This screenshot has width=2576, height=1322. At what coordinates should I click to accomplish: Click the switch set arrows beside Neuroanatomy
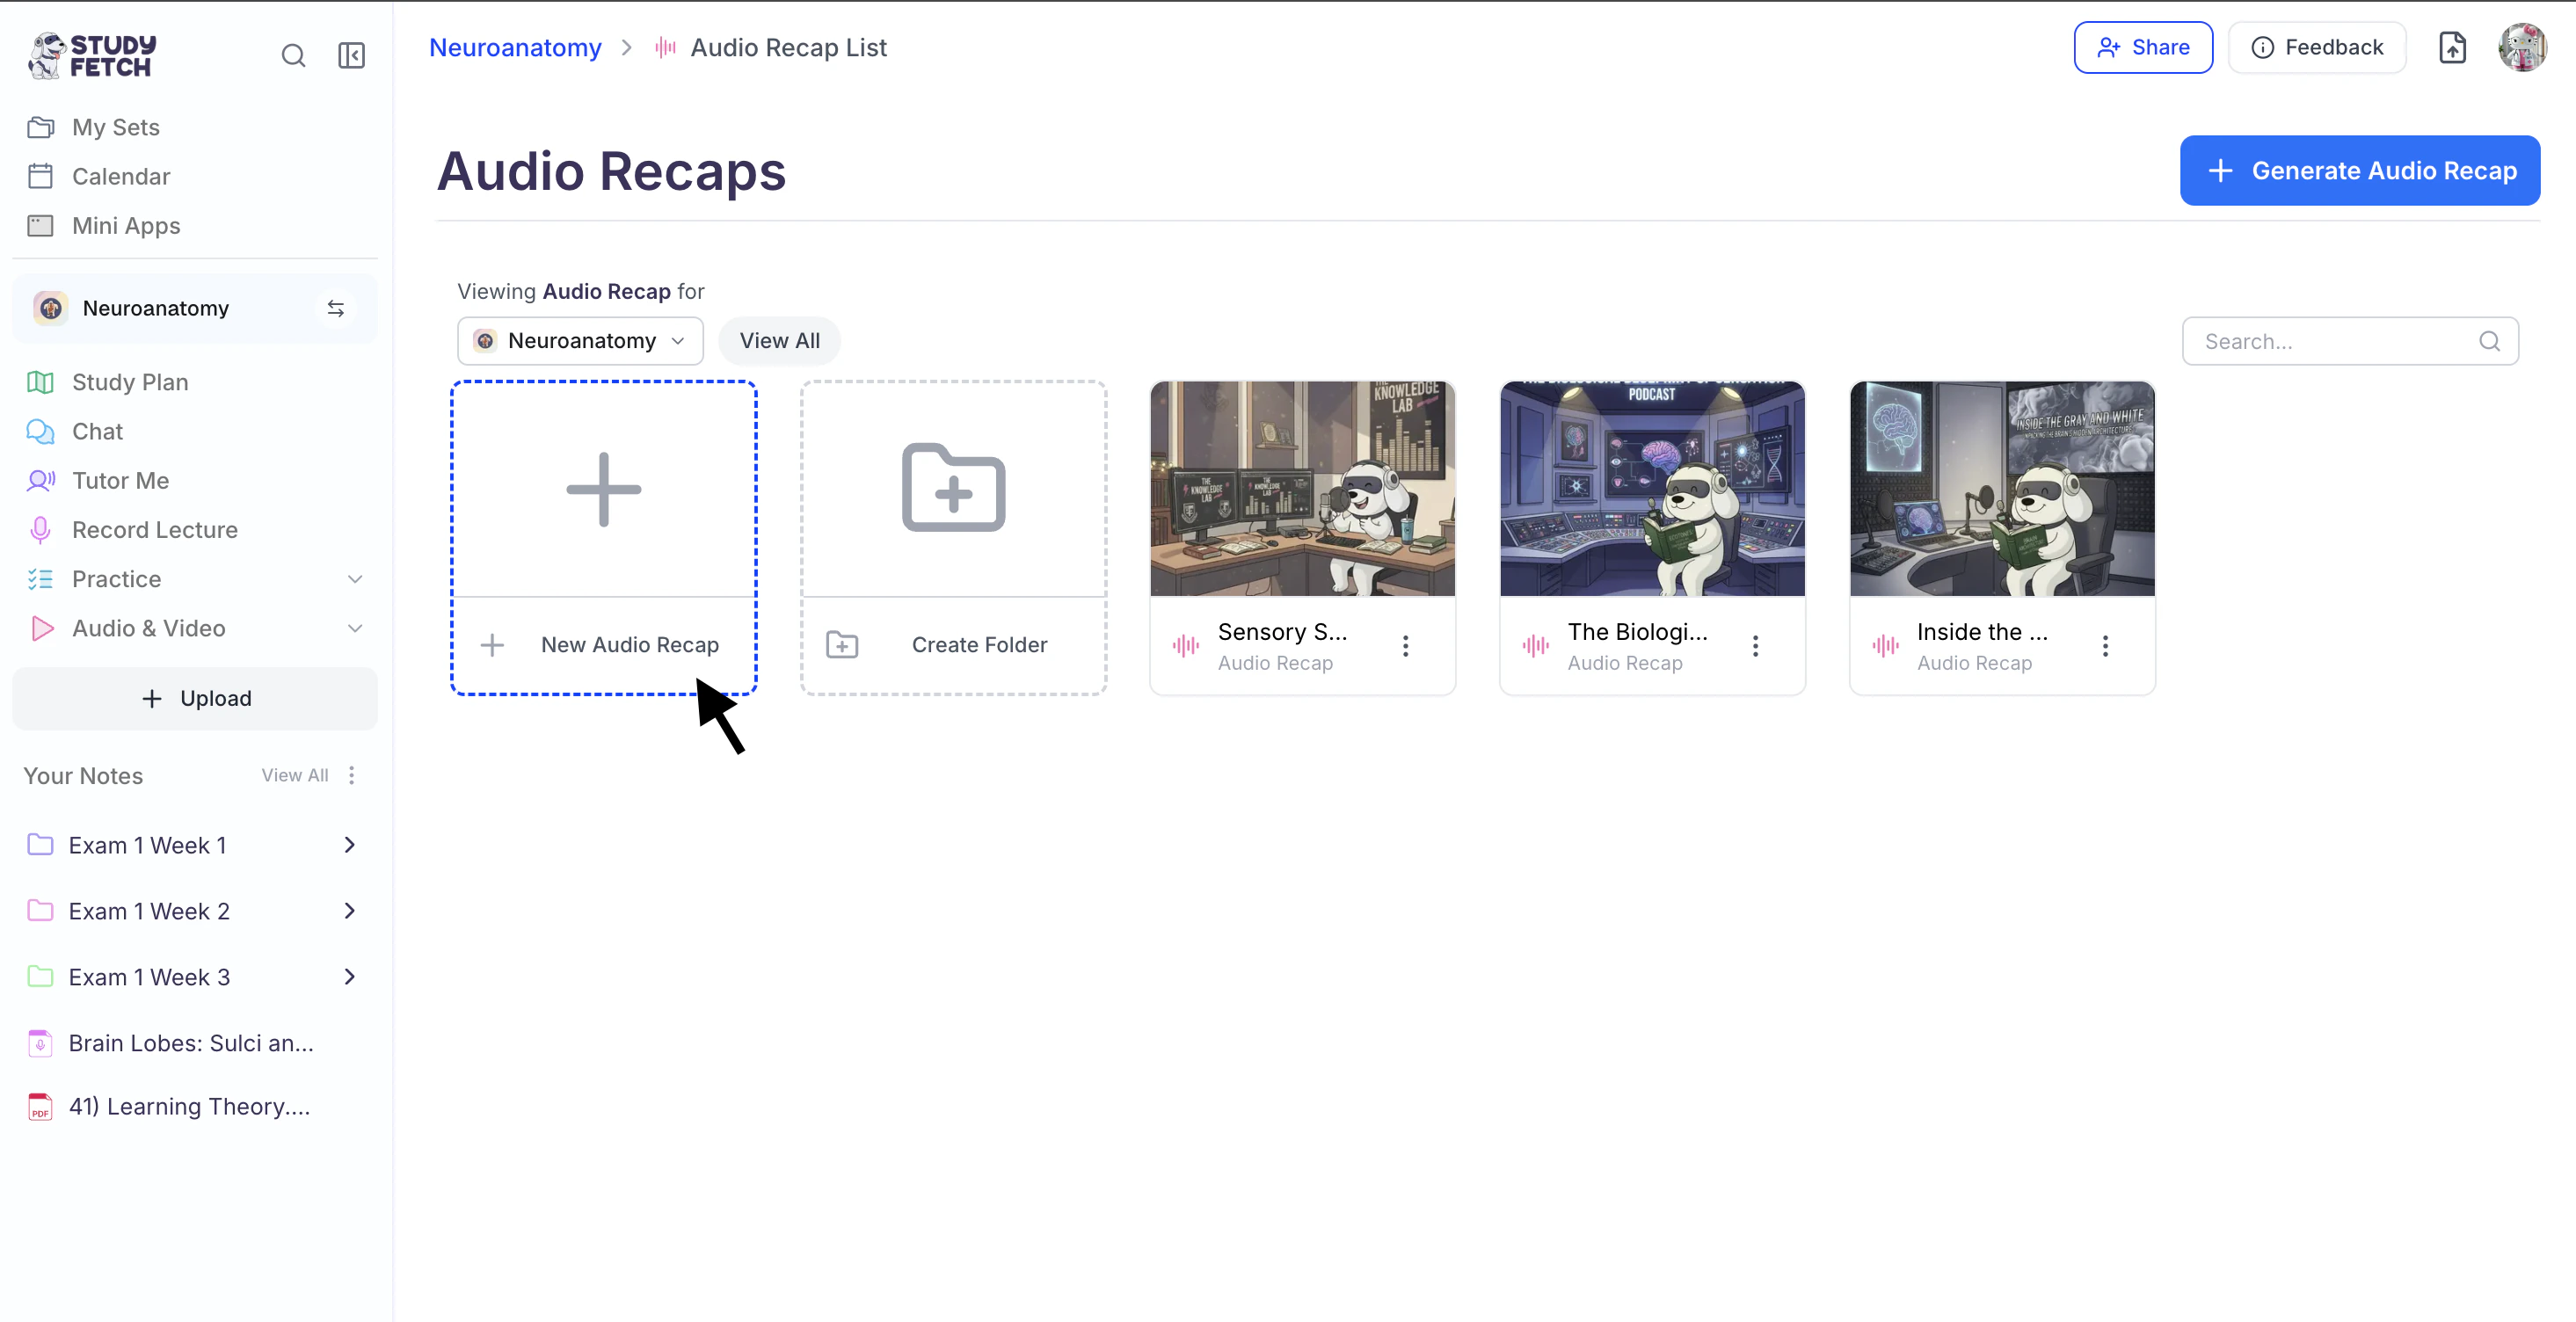pyautogui.click(x=336, y=309)
